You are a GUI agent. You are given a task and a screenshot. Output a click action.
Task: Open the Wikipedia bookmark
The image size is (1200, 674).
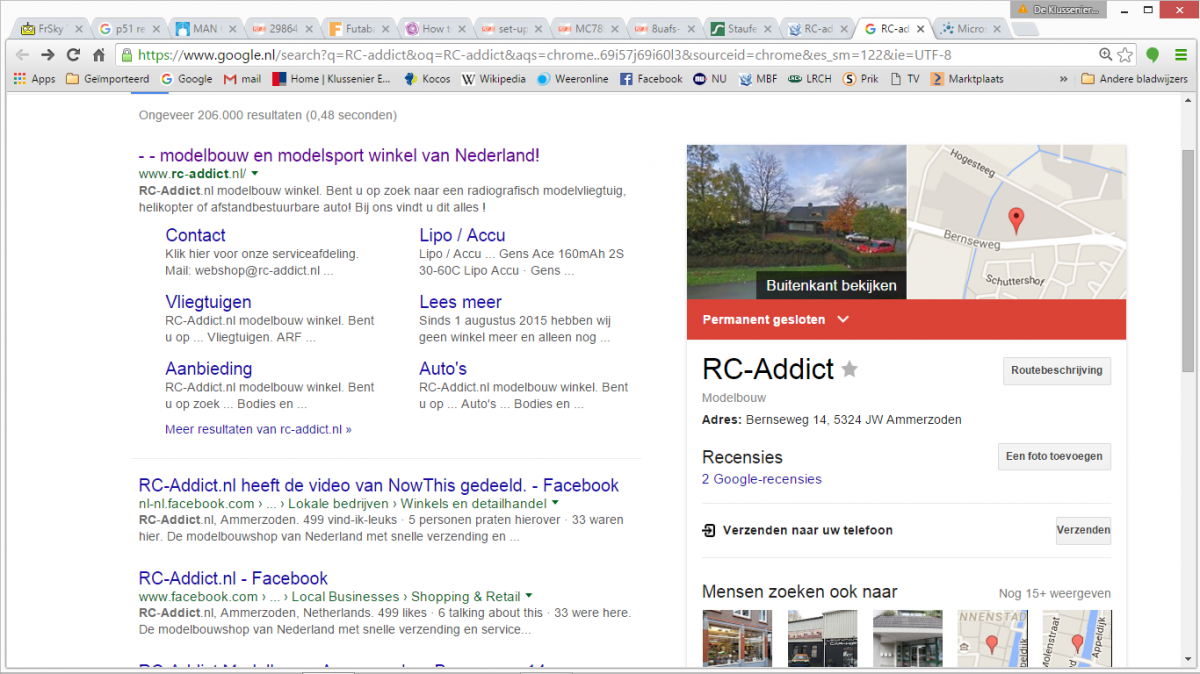(x=493, y=79)
